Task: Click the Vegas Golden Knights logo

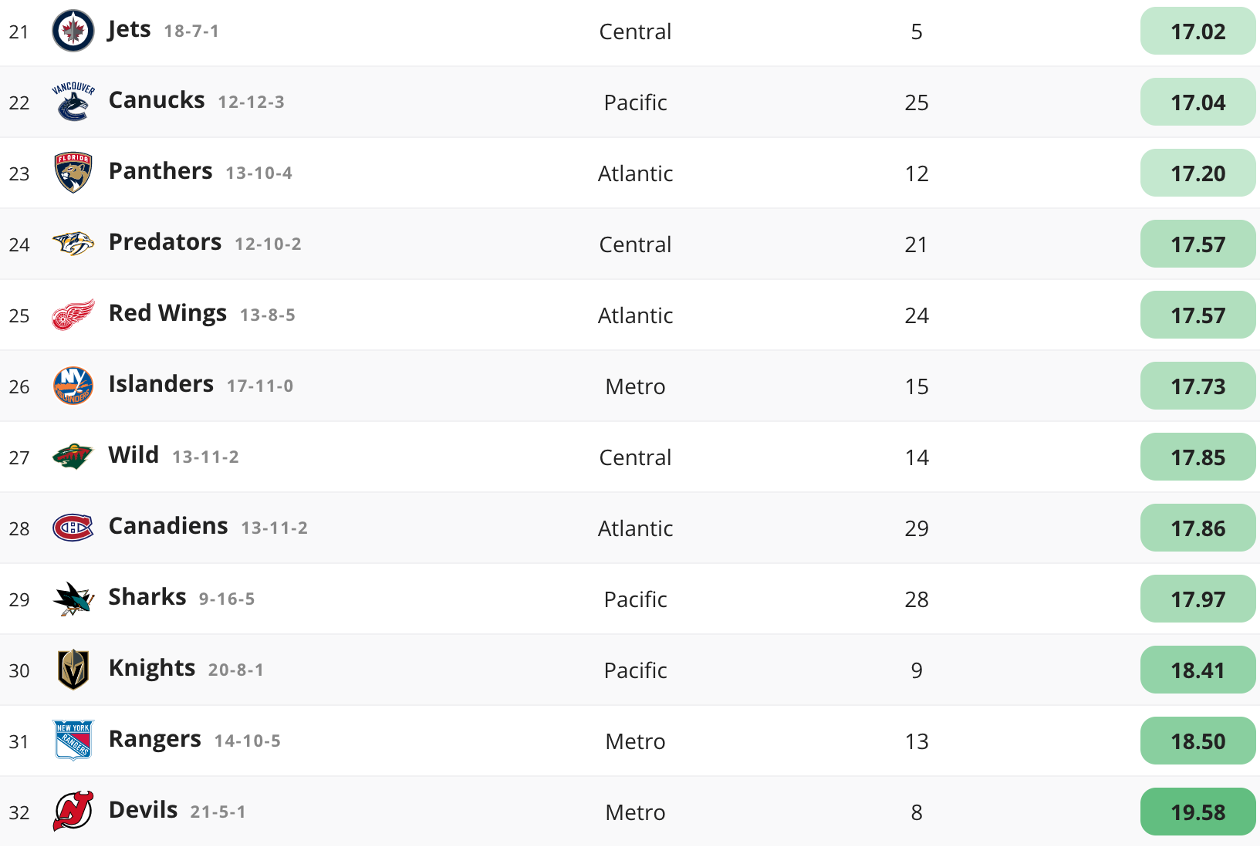Action: pos(73,670)
